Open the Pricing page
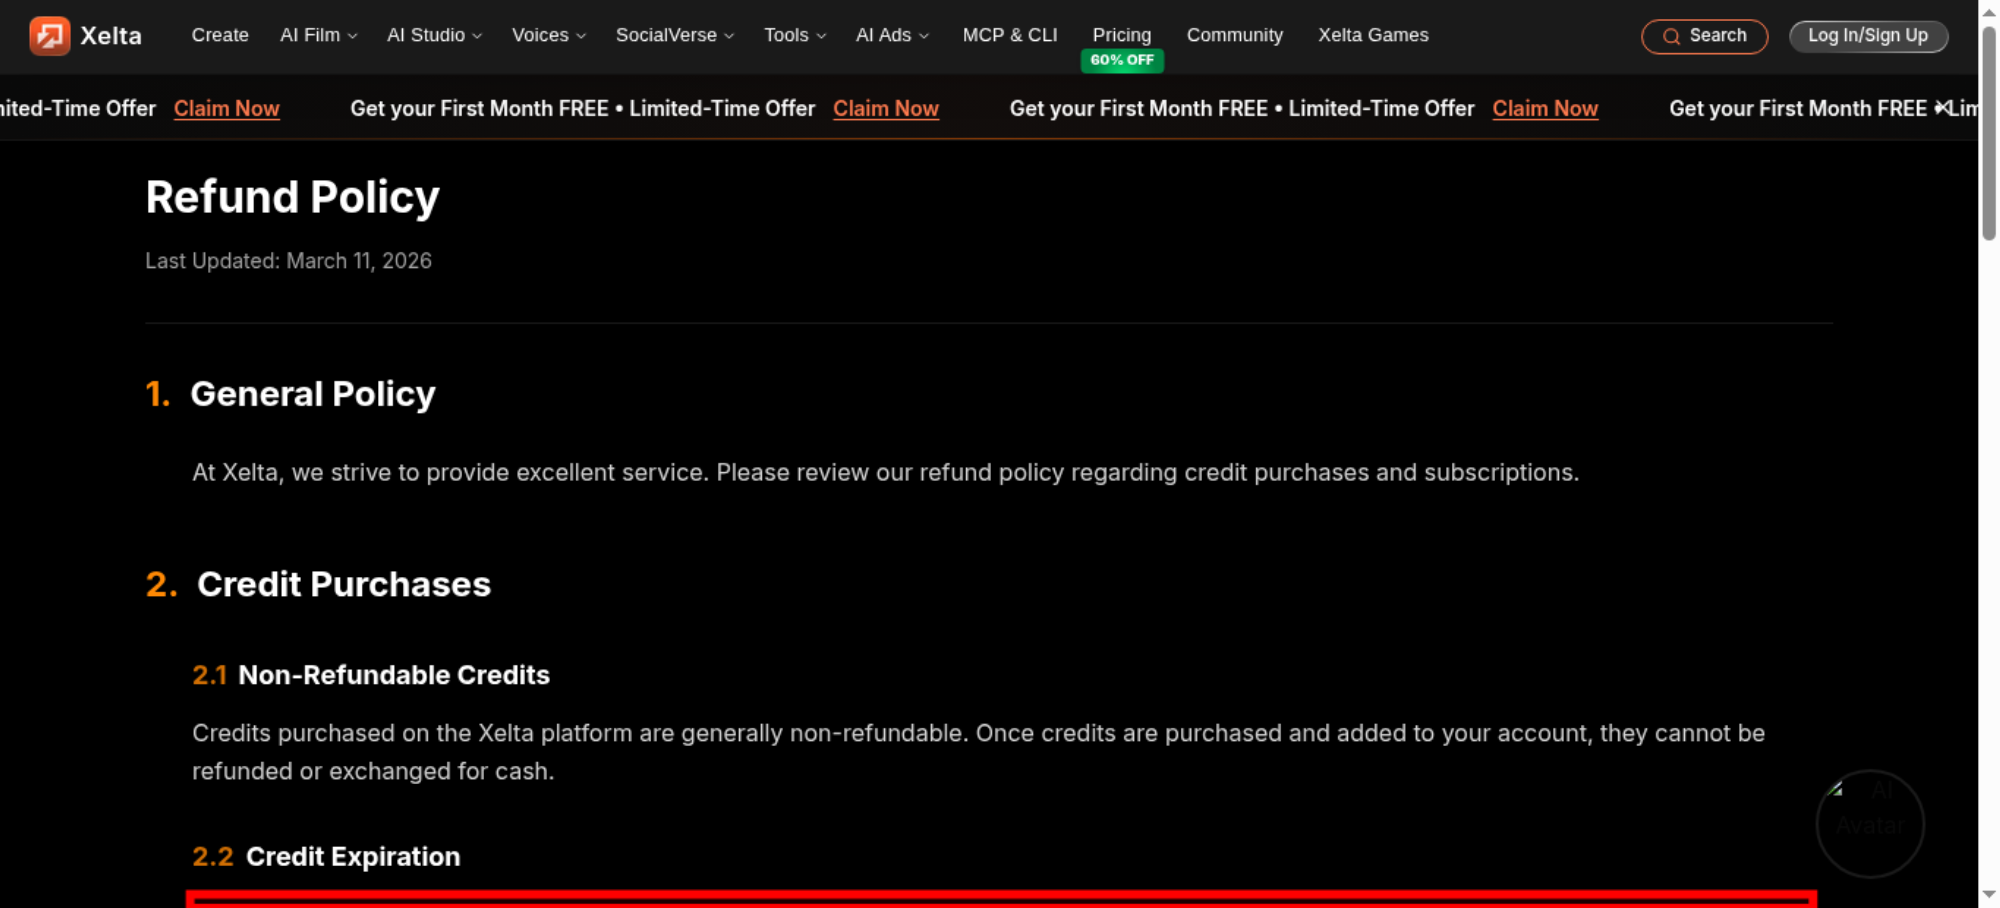The height and width of the screenshot is (908, 2000). point(1122,35)
